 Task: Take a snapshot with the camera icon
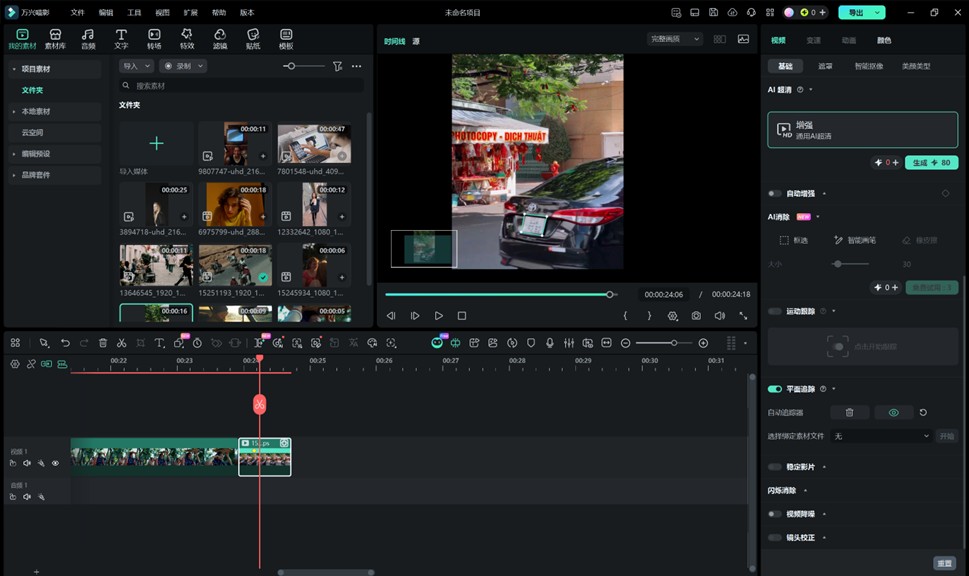click(x=696, y=316)
